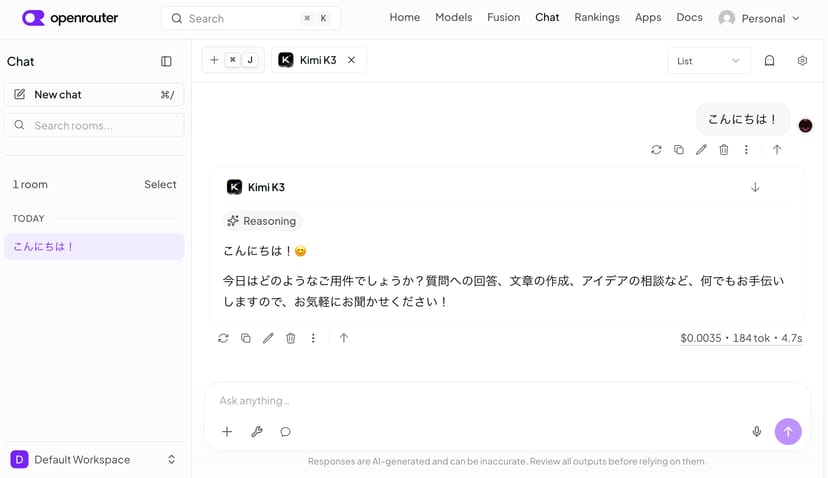Click Select to choose rooms
Image resolution: width=828 pixels, height=478 pixels.
(160, 184)
